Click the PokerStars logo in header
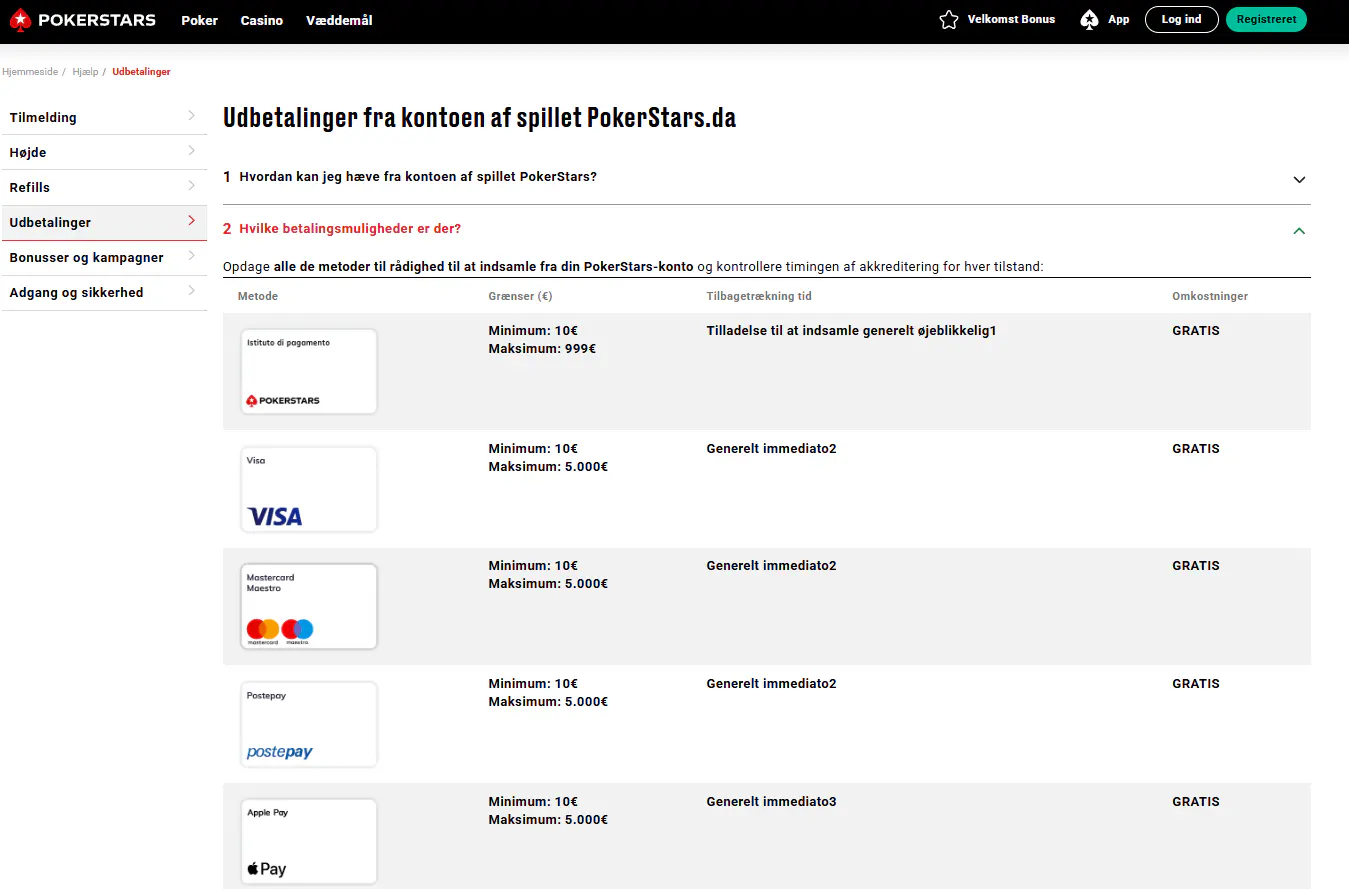This screenshot has width=1349, height=889. click(x=83, y=20)
